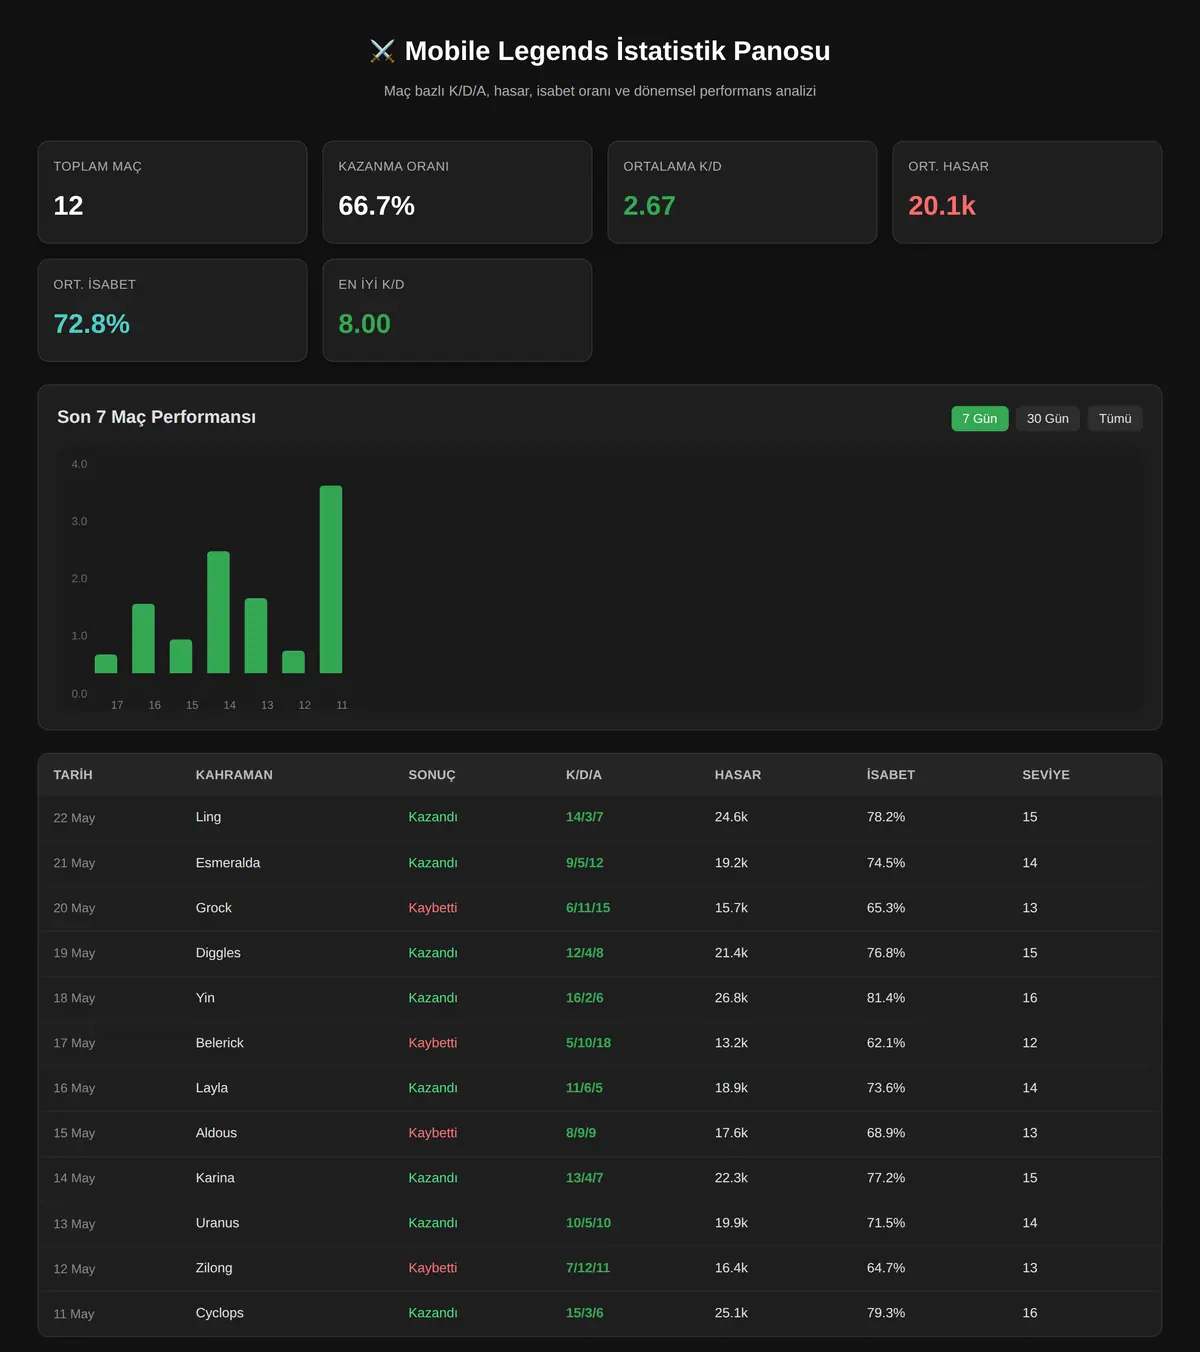Screen dimensions: 1200x1352
Task: Click the 7/12/11 K/D/A value
Action: coord(588,1268)
